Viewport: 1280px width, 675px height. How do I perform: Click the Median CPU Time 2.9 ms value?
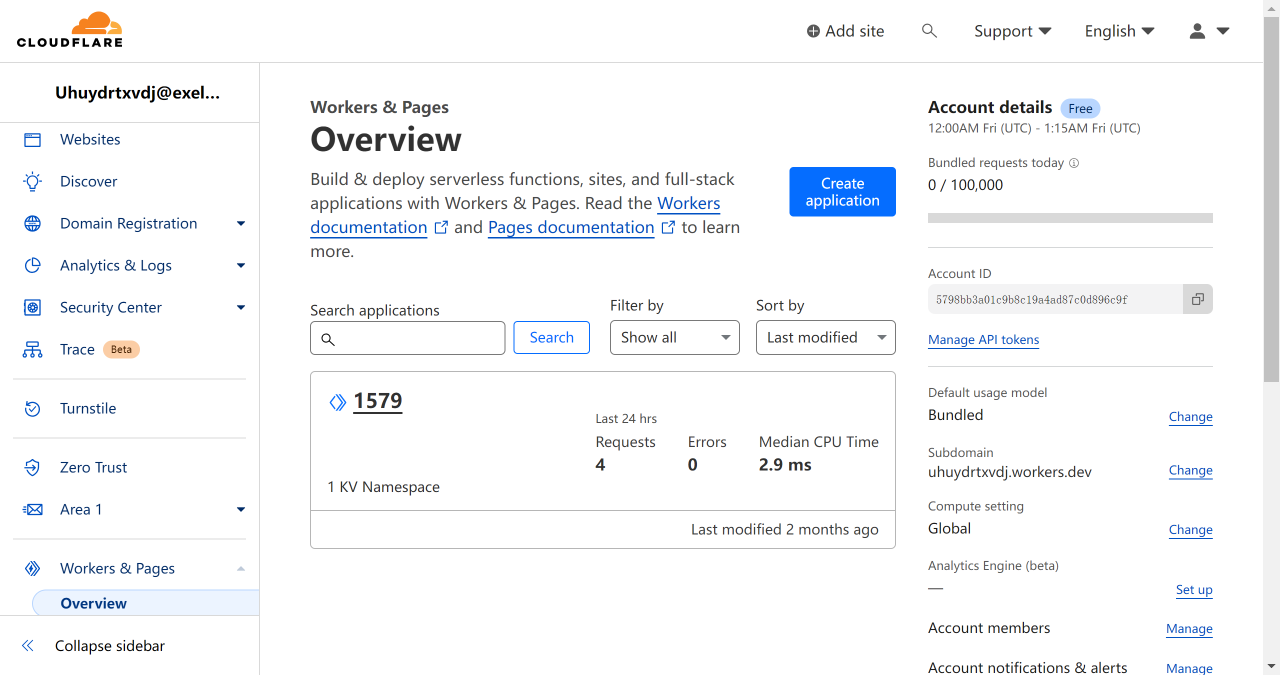[785, 465]
